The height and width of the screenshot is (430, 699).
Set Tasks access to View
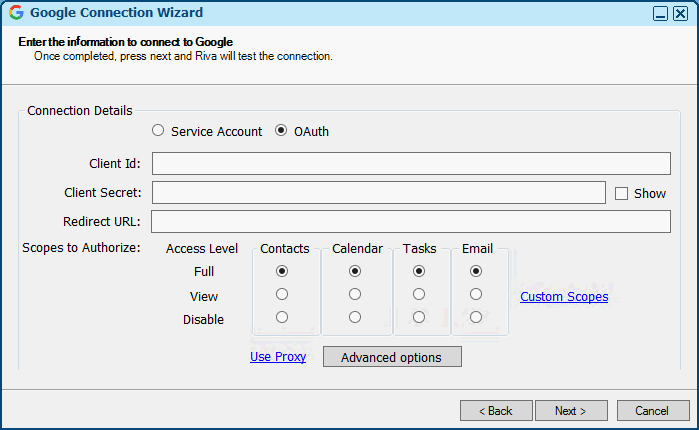tap(419, 294)
